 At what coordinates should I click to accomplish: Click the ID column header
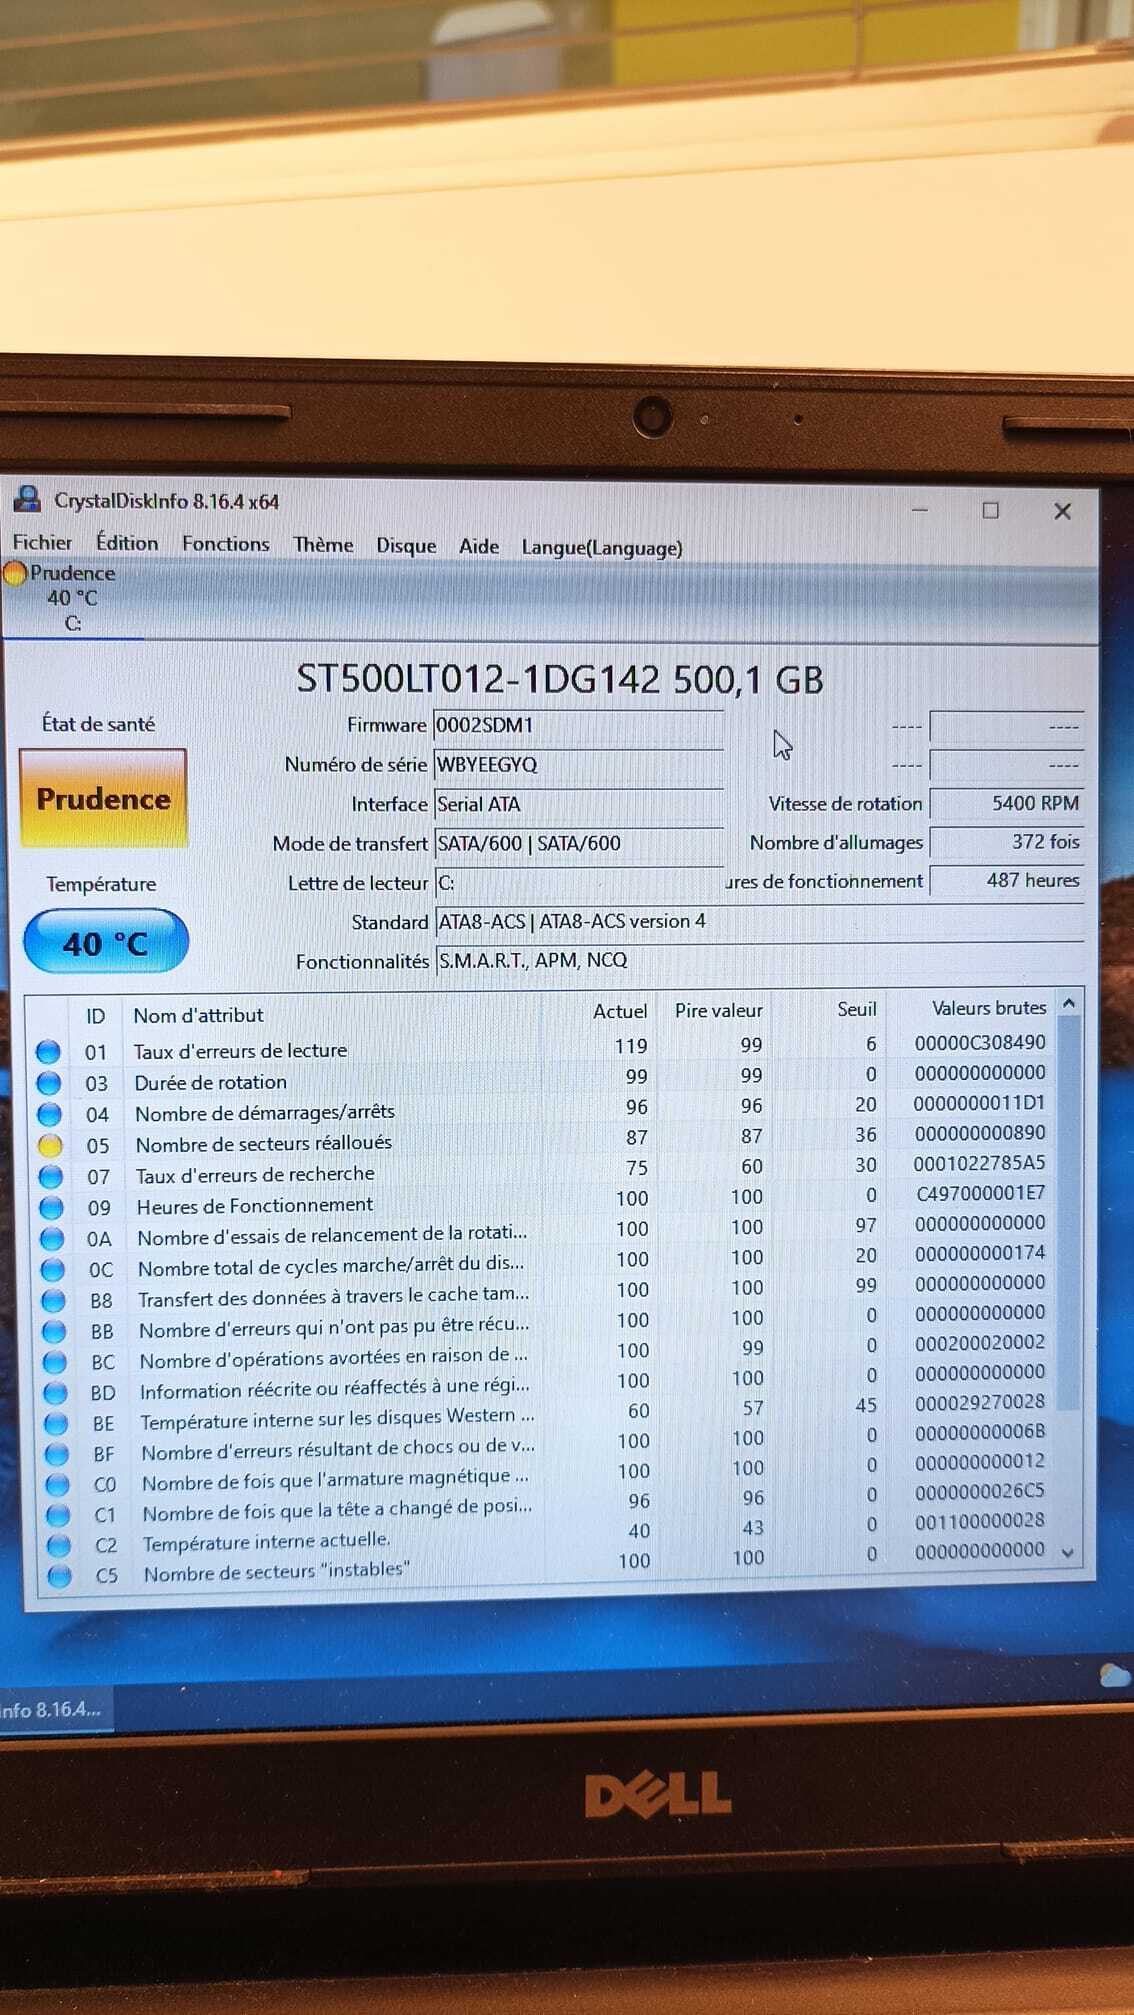[95, 1016]
